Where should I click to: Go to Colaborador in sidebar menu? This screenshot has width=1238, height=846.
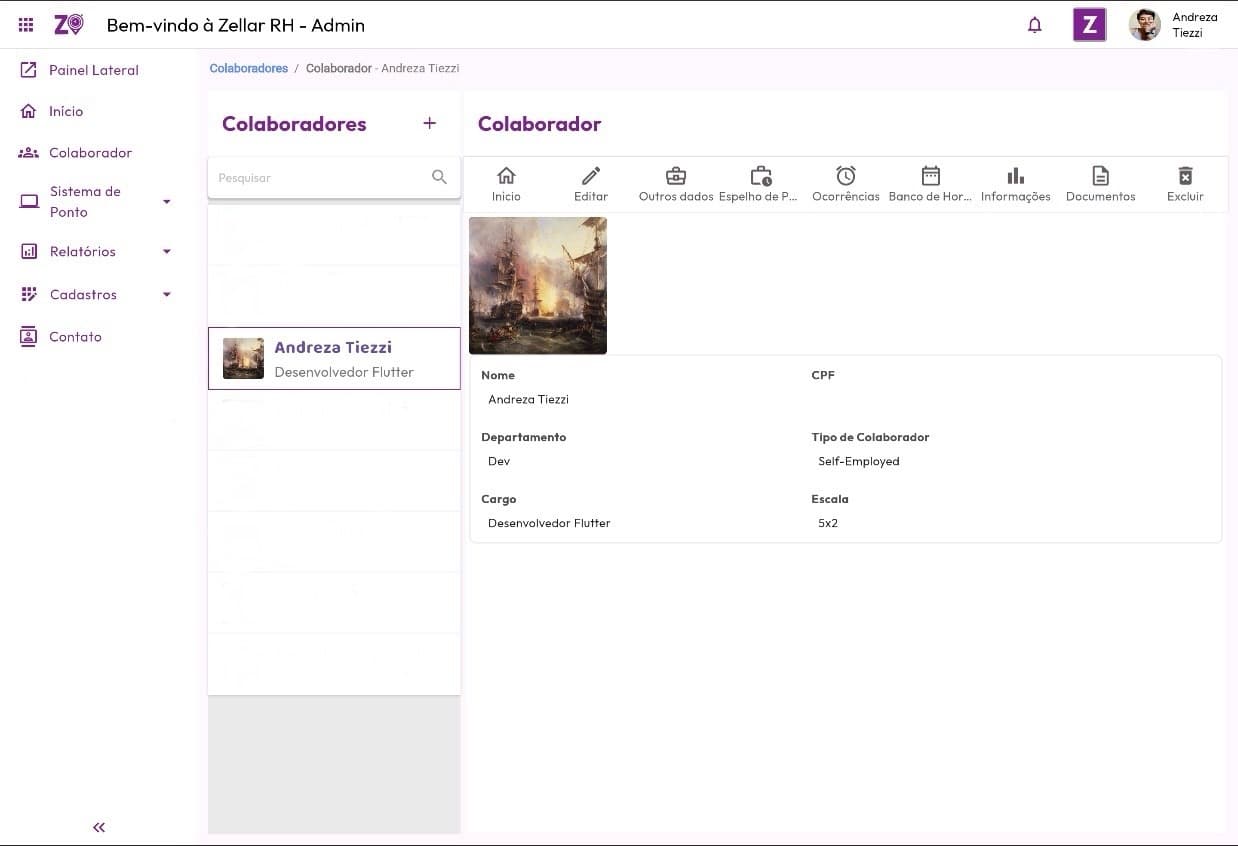click(90, 153)
